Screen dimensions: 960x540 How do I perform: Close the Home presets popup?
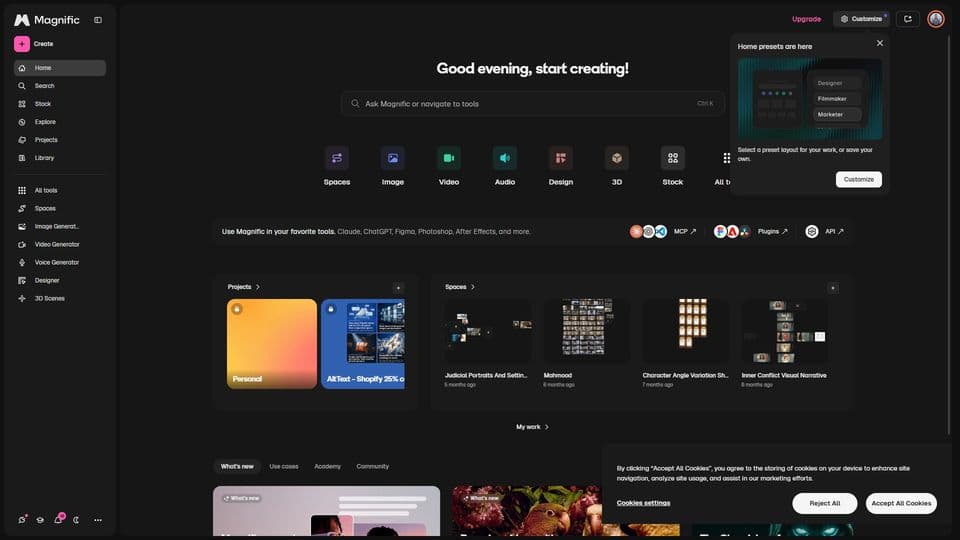880,43
